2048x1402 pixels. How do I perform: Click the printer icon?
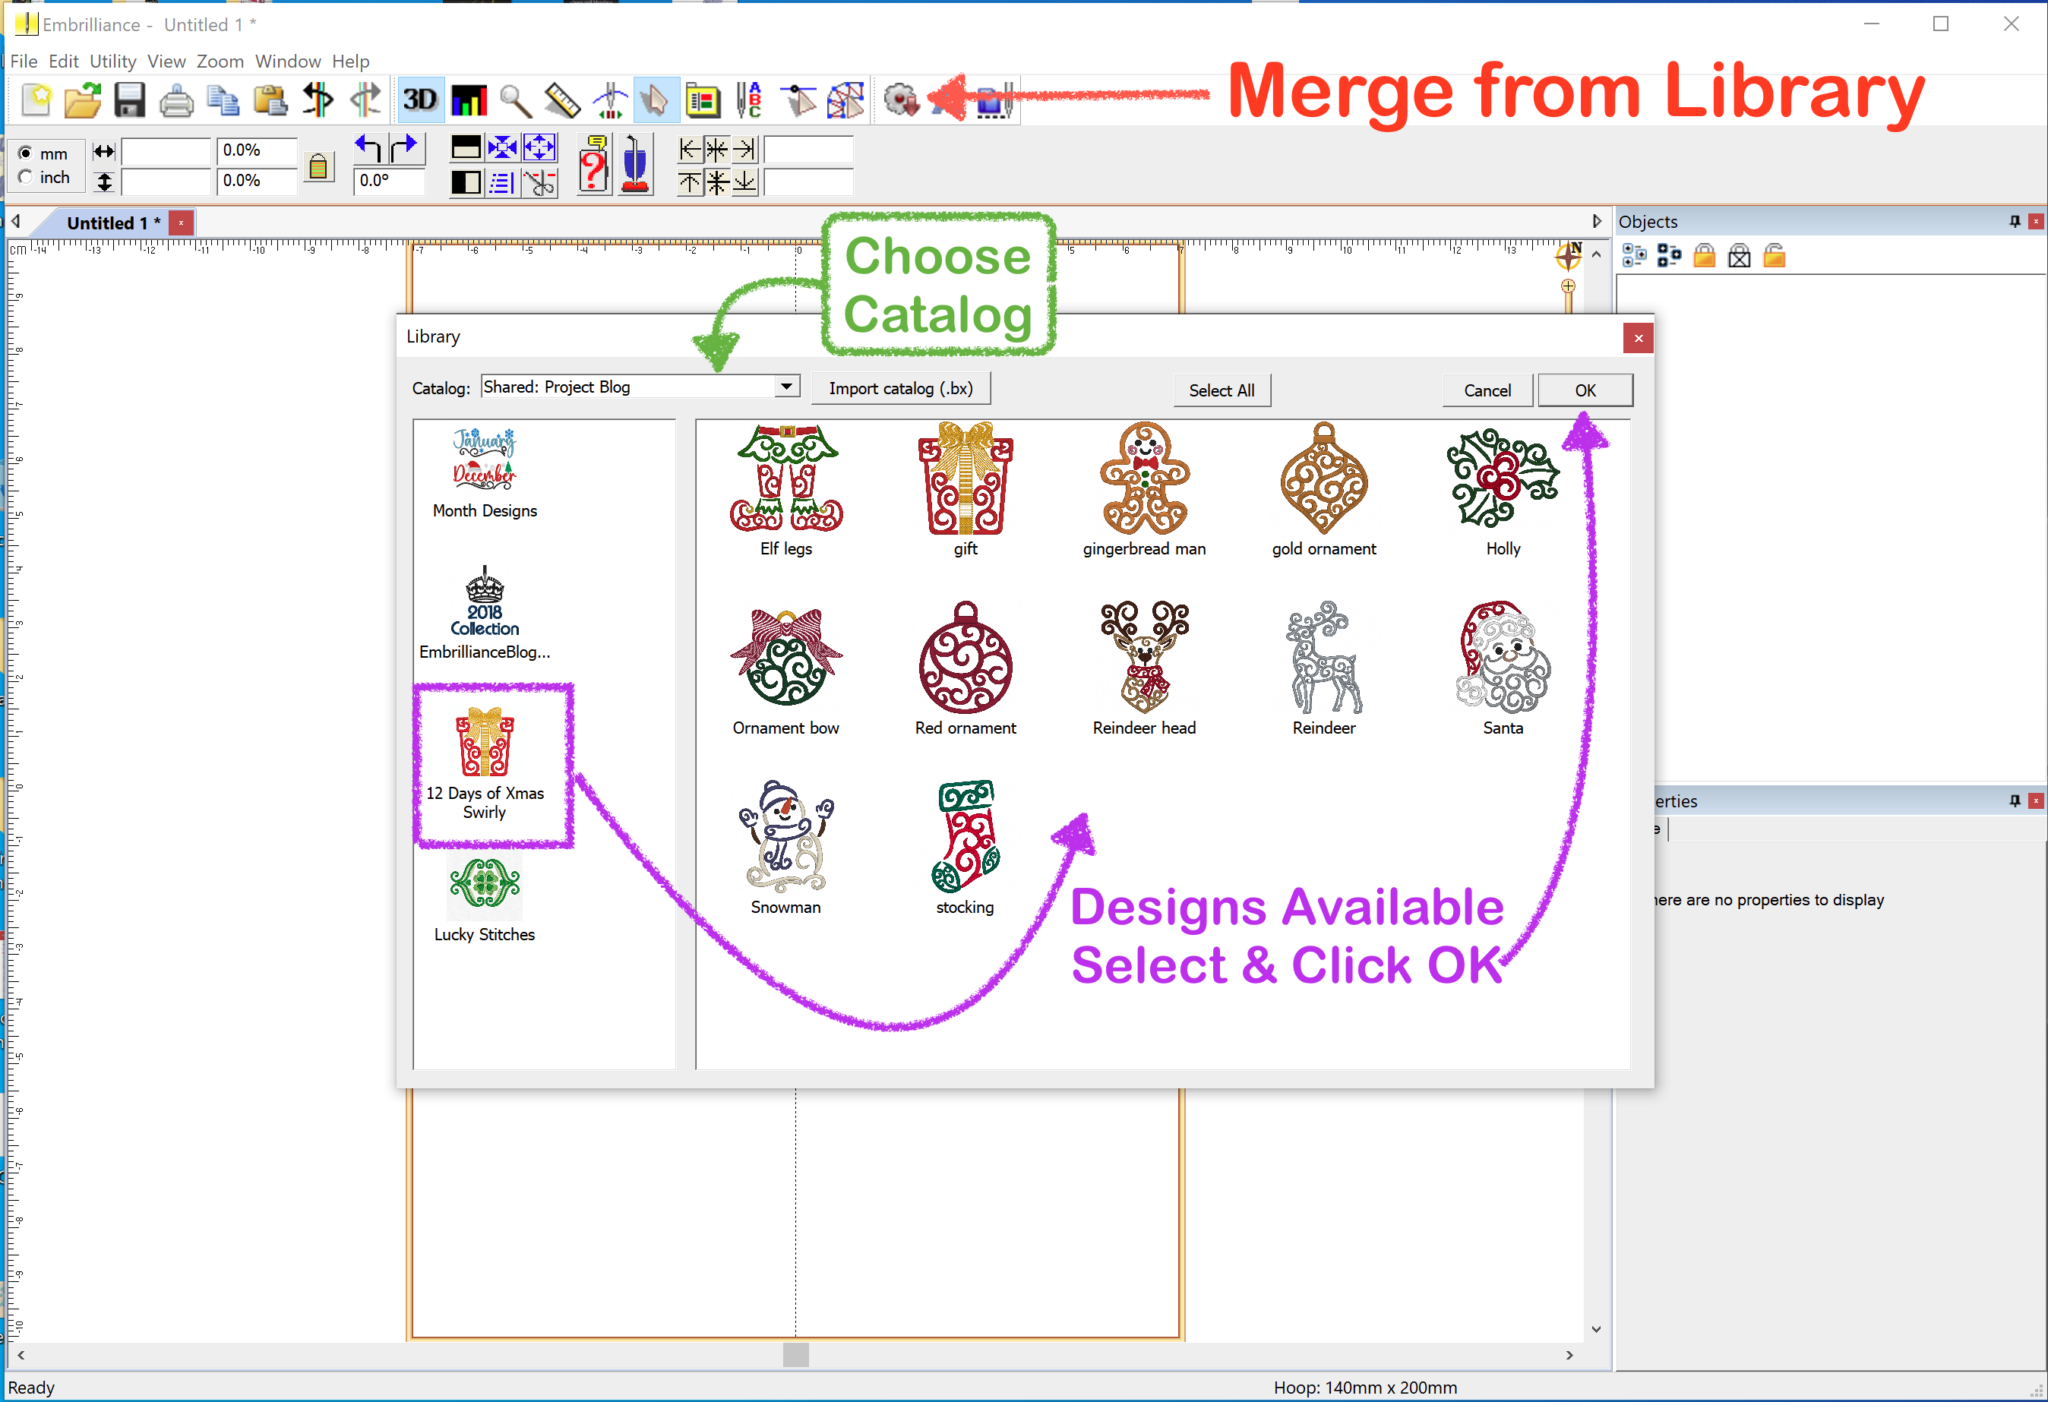pos(177,100)
